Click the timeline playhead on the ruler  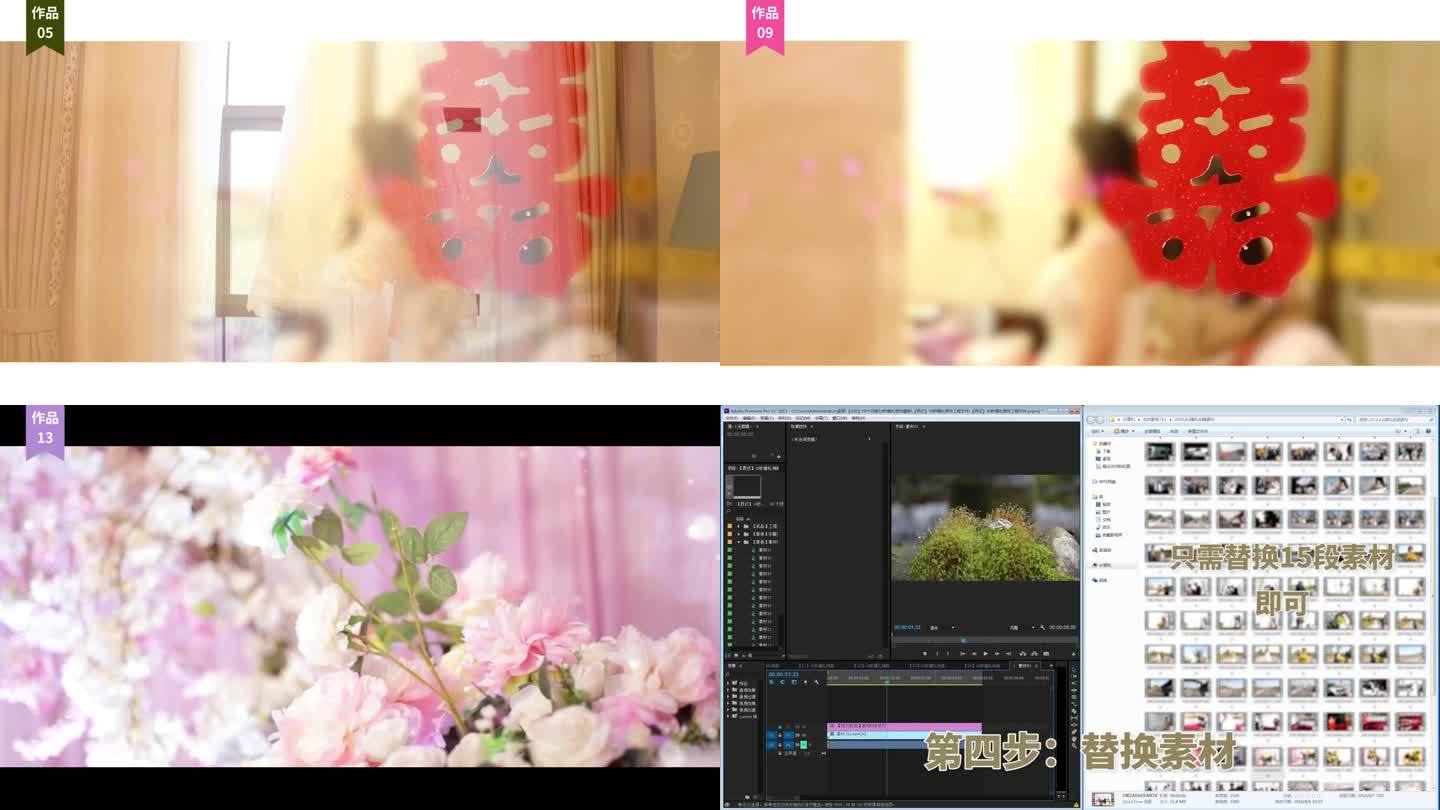click(887, 682)
